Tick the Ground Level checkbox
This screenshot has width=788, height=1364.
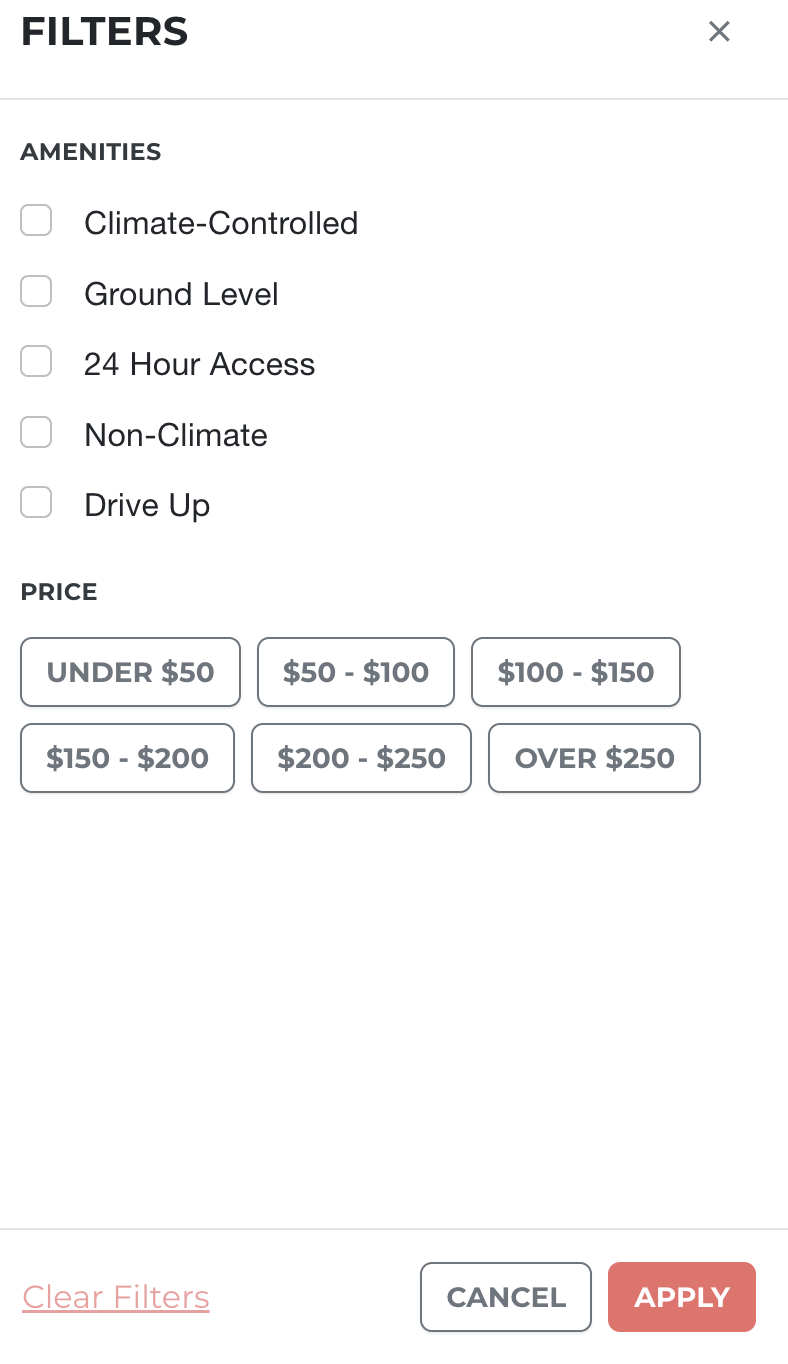(x=37, y=292)
